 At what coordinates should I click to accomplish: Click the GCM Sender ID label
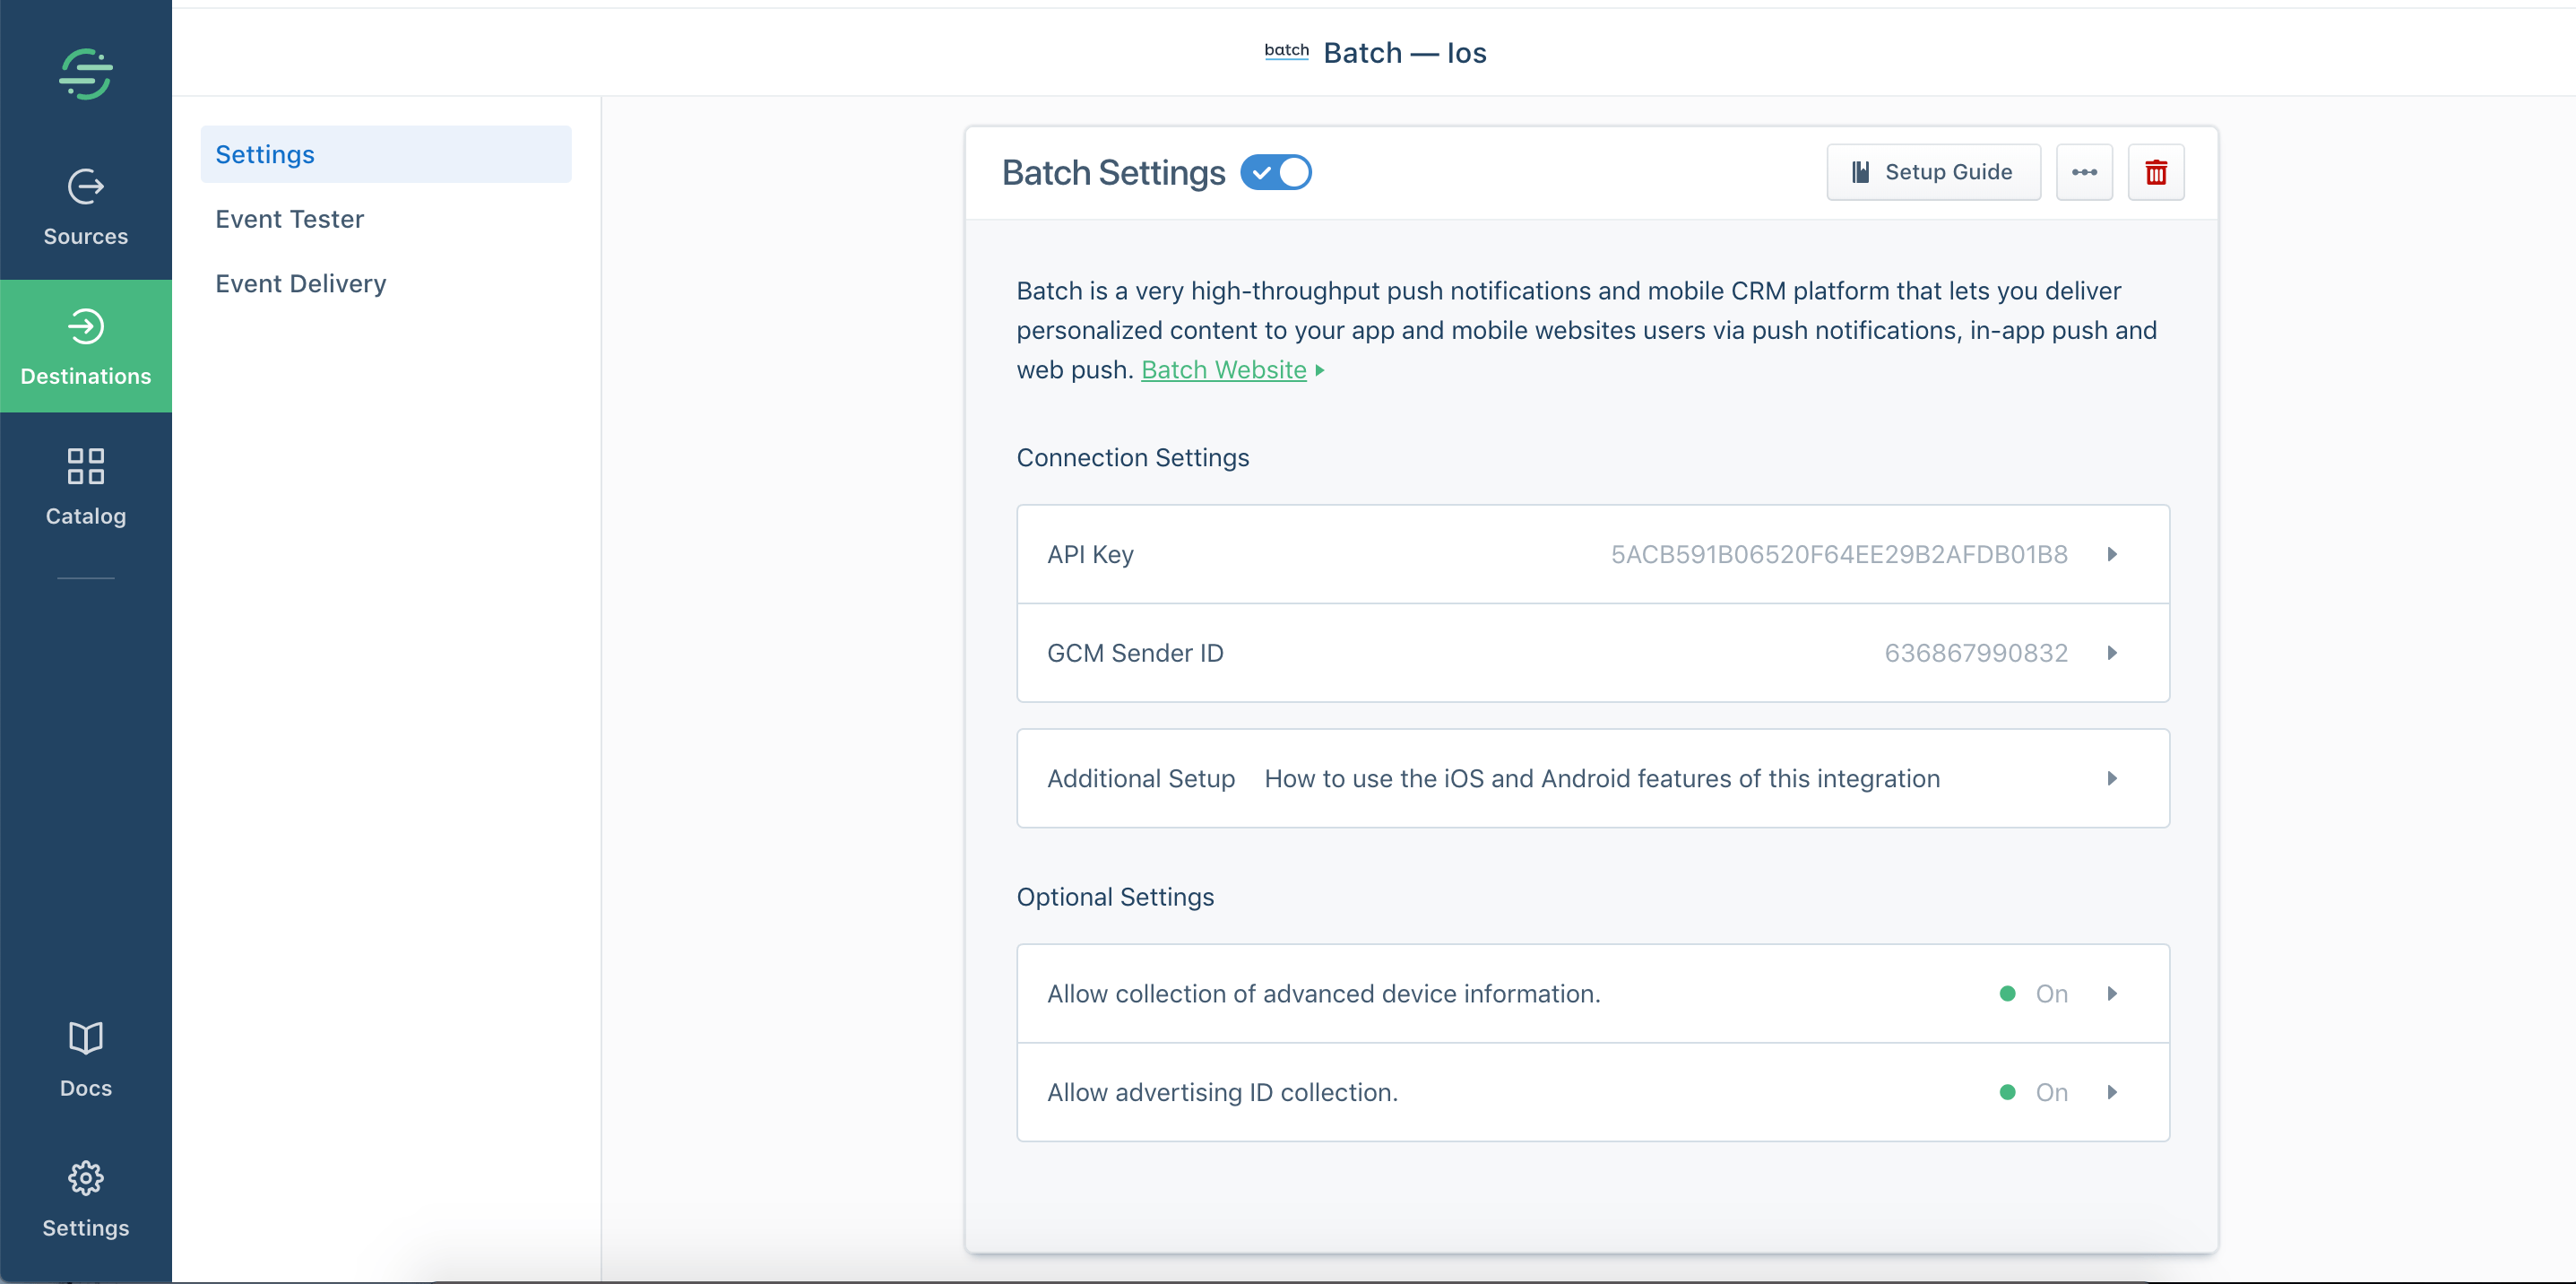tap(1135, 653)
